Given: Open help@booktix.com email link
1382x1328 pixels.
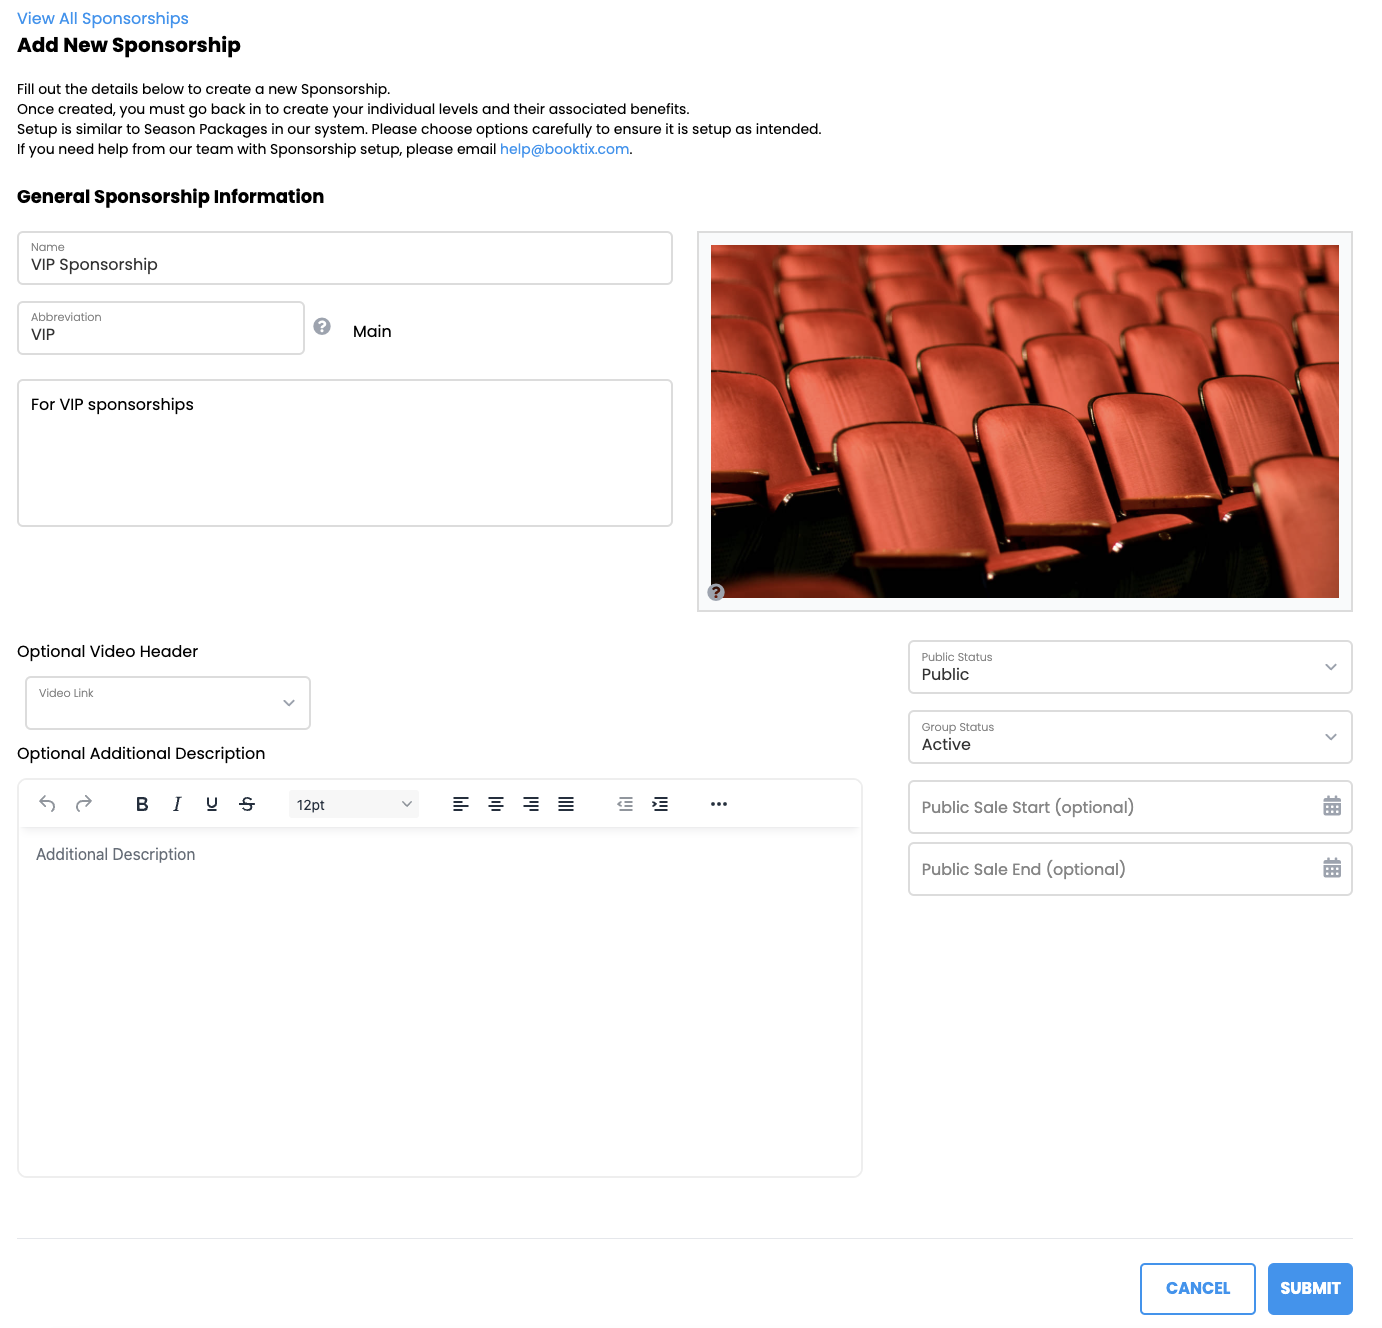Looking at the screenshot, I should (x=565, y=149).
